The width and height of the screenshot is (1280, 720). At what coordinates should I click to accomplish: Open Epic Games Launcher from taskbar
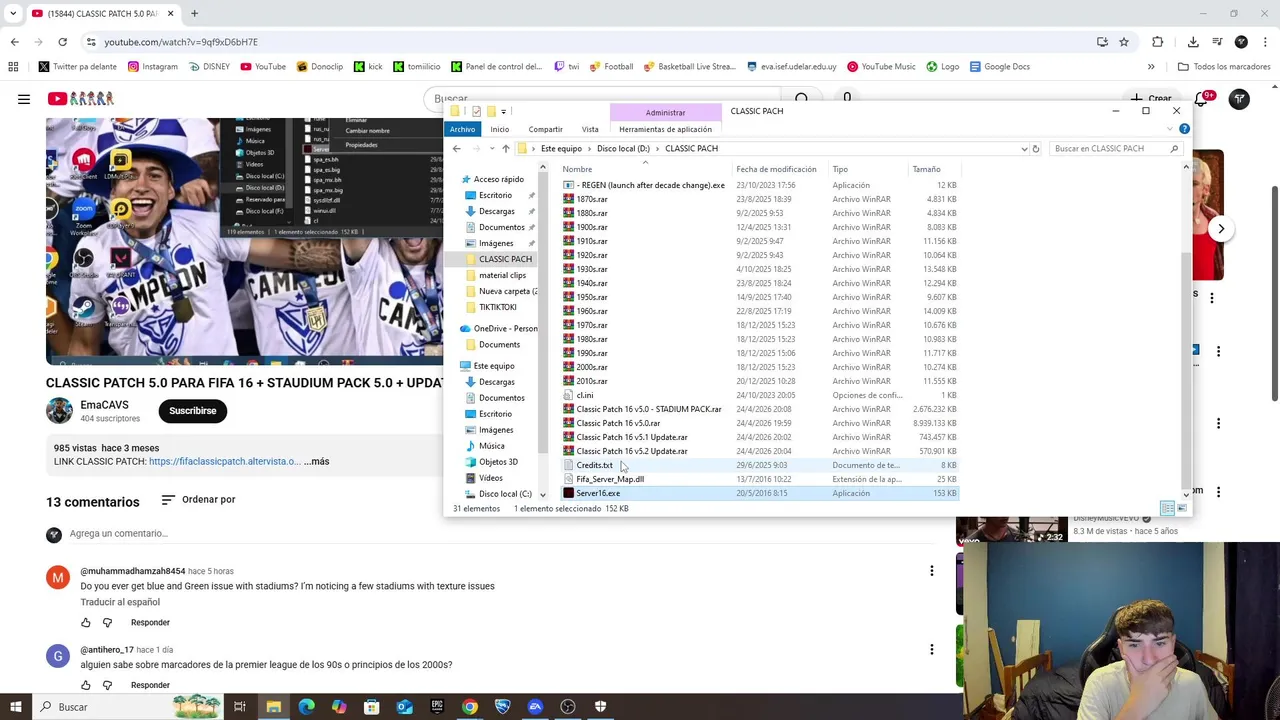pyautogui.click(x=437, y=707)
